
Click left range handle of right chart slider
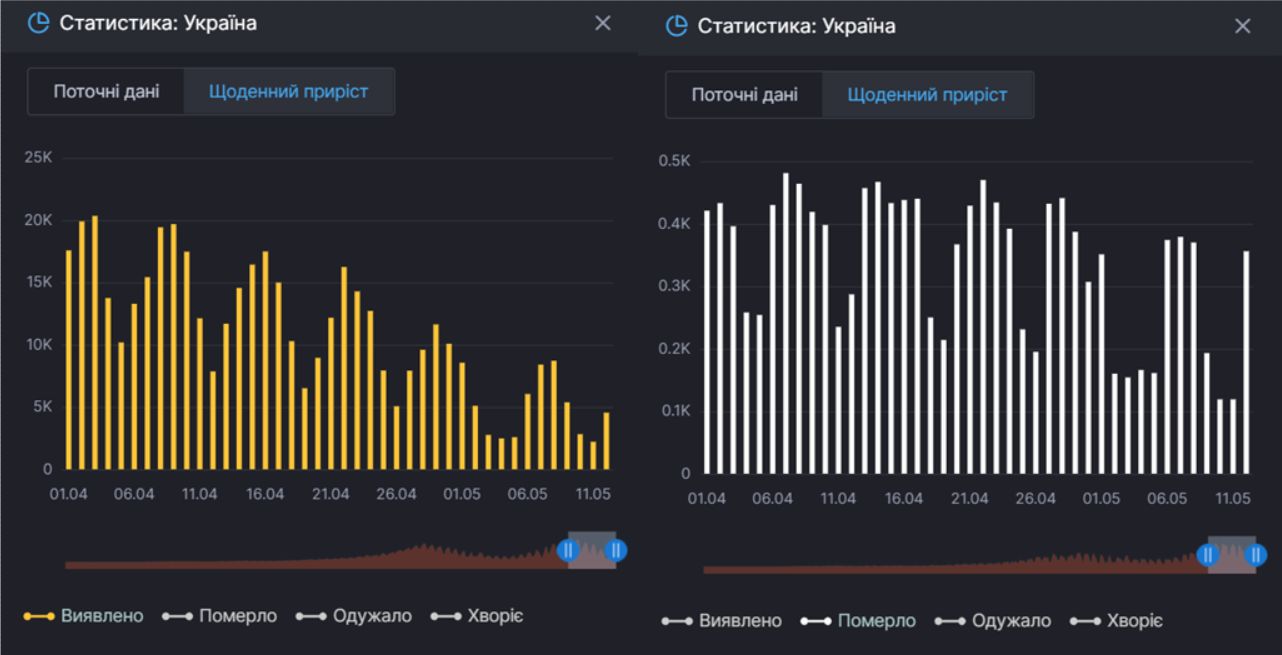point(1208,555)
